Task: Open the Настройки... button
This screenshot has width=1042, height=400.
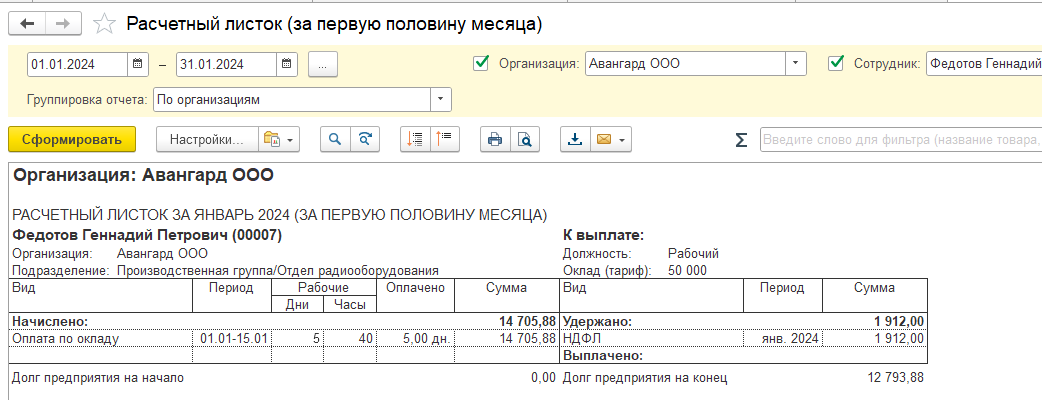Action: (x=207, y=140)
